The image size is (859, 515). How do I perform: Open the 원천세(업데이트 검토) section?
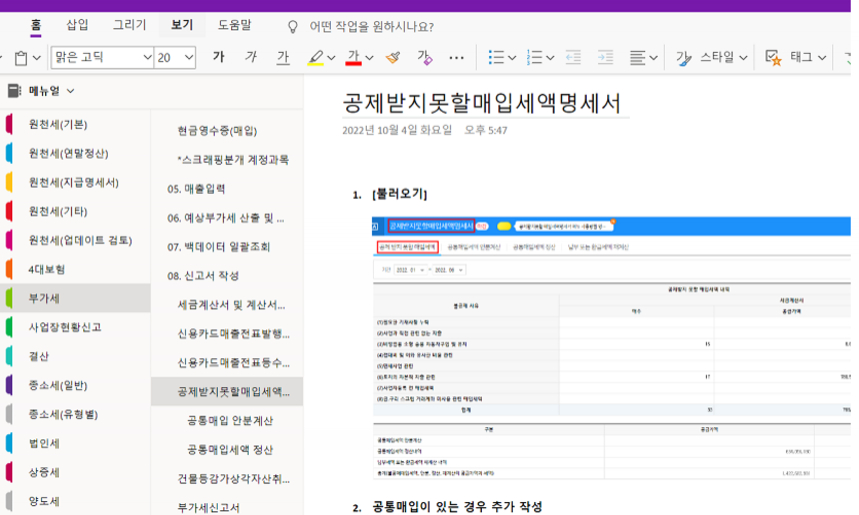coord(76,241)
